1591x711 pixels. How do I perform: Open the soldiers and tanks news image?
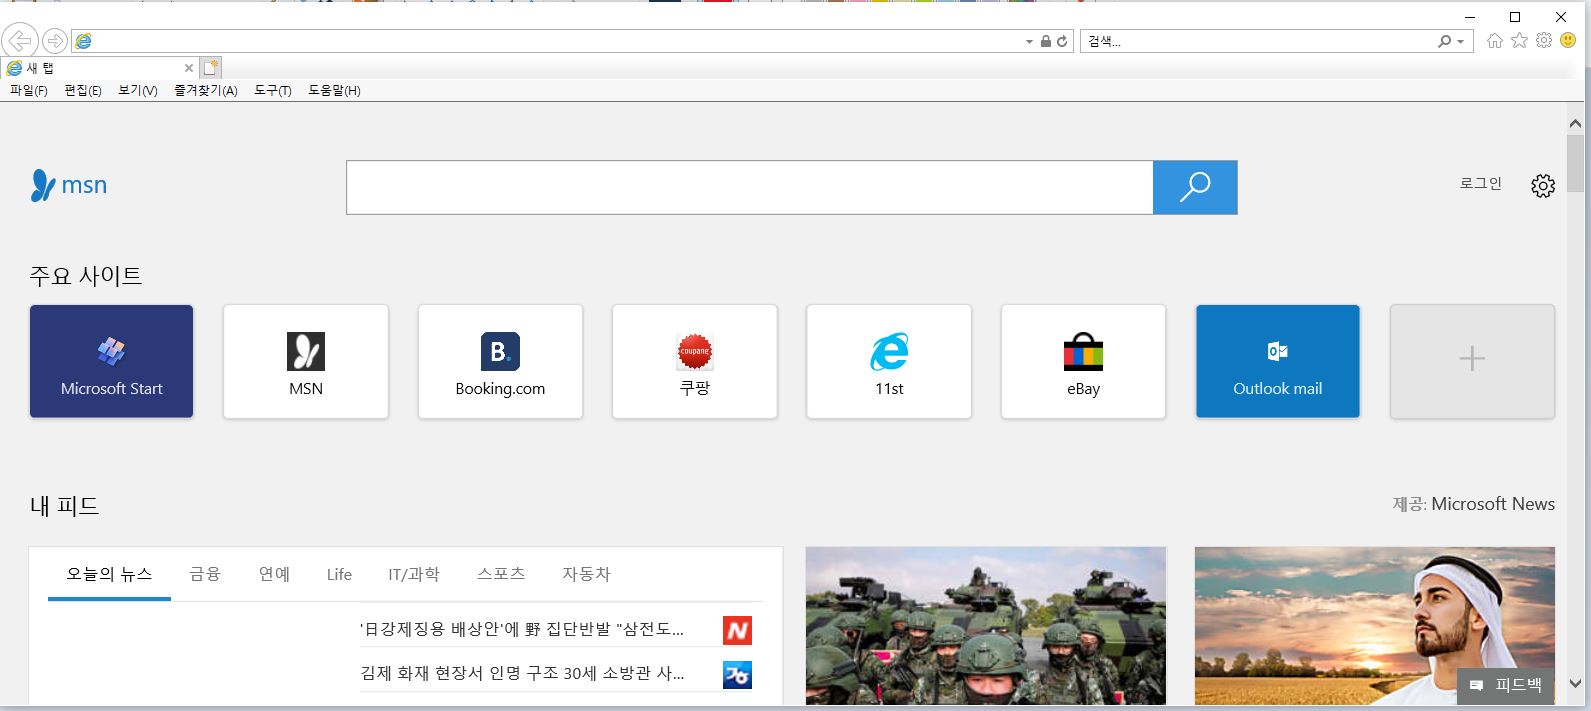click(x=986, y=626)
